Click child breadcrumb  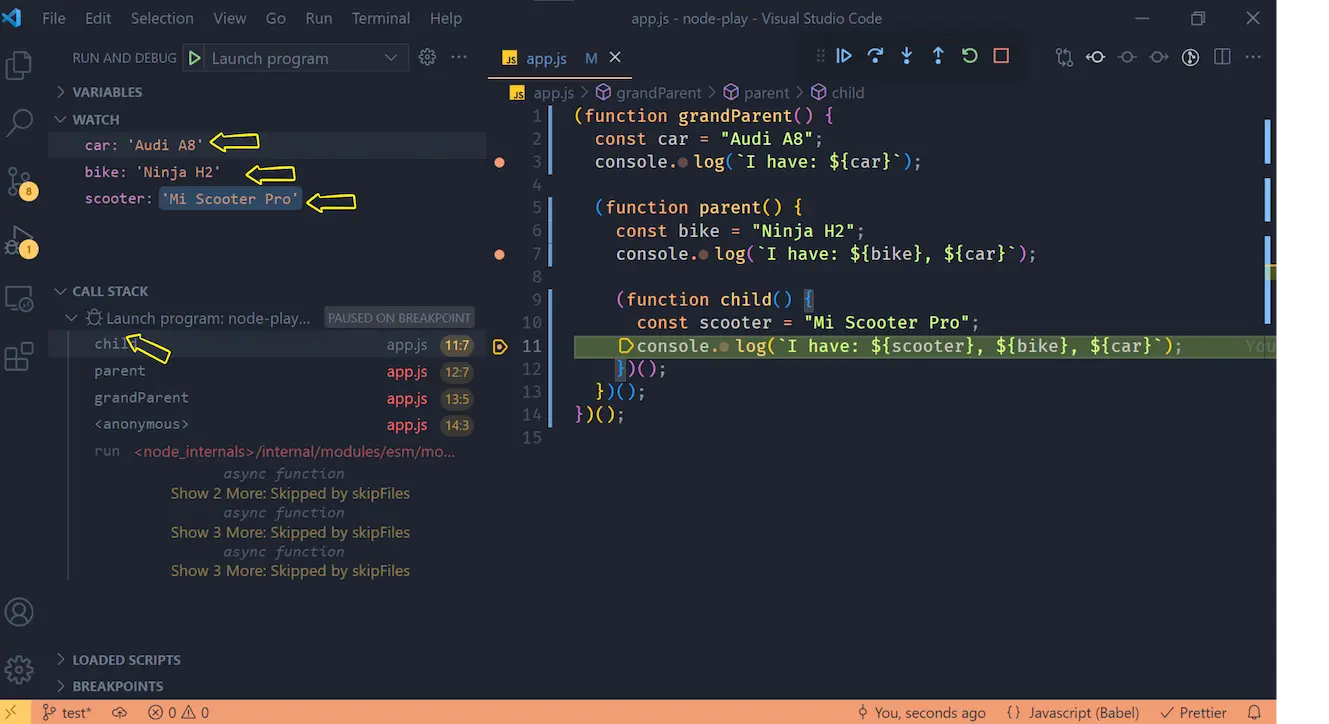click(x=837, y=92)
